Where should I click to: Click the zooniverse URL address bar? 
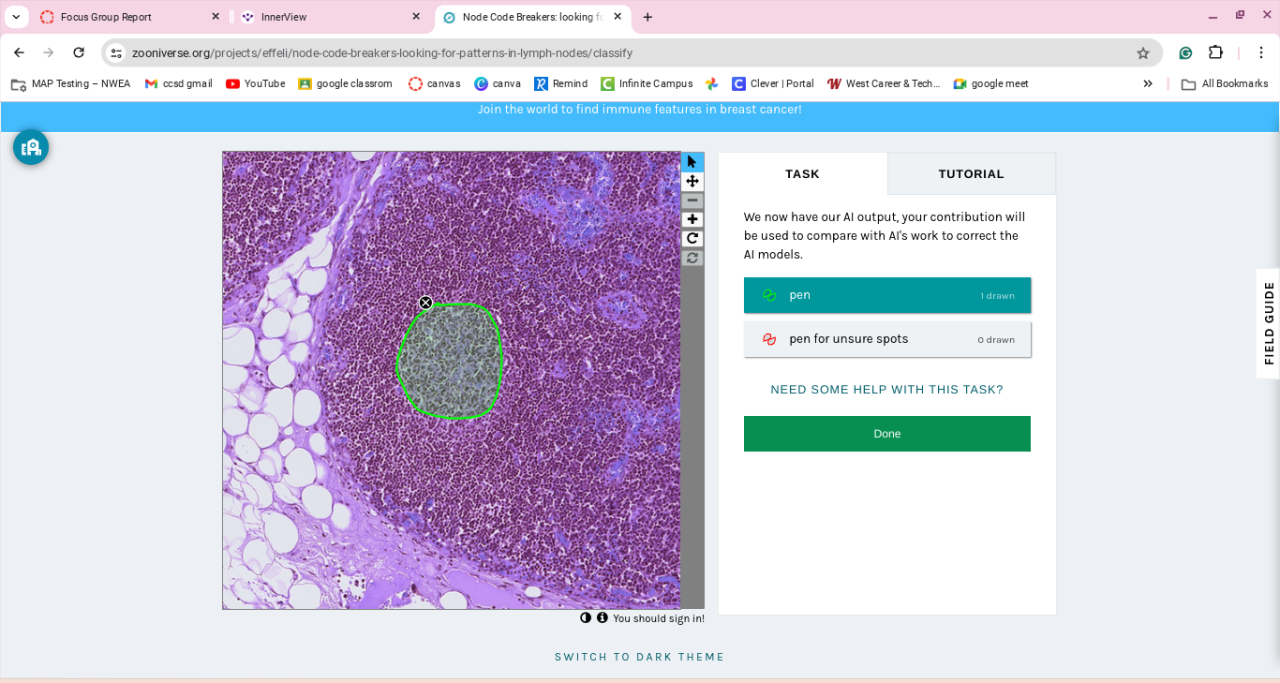tap(630, 53)
